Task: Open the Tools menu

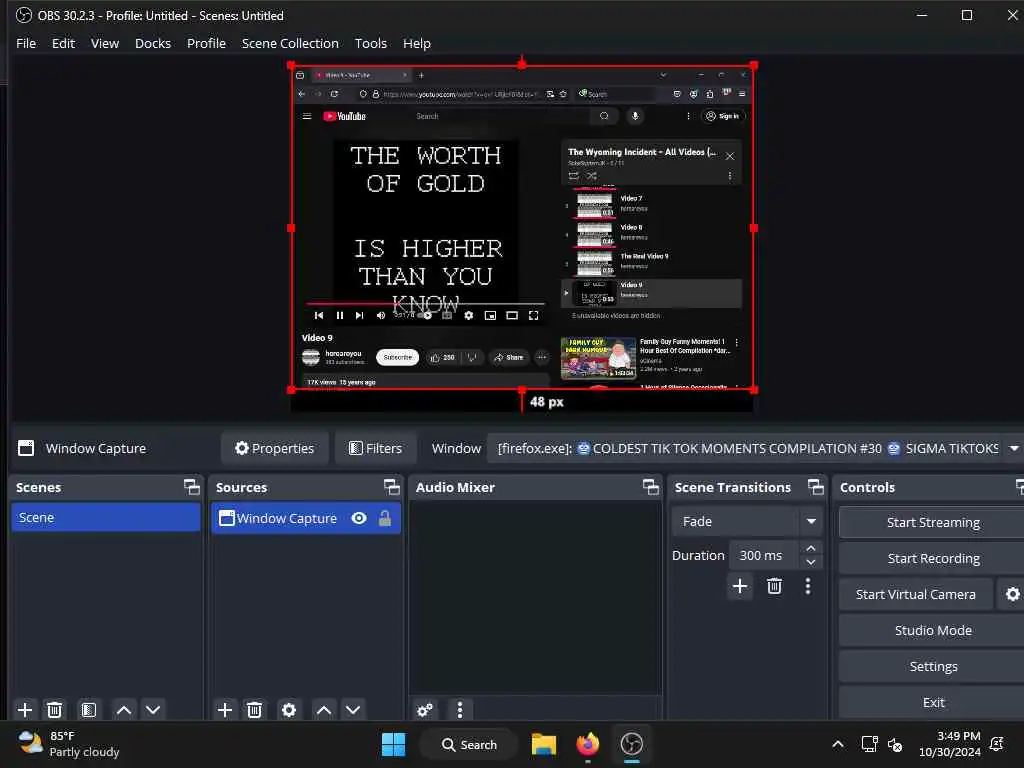Action: (x=370, y=43)
